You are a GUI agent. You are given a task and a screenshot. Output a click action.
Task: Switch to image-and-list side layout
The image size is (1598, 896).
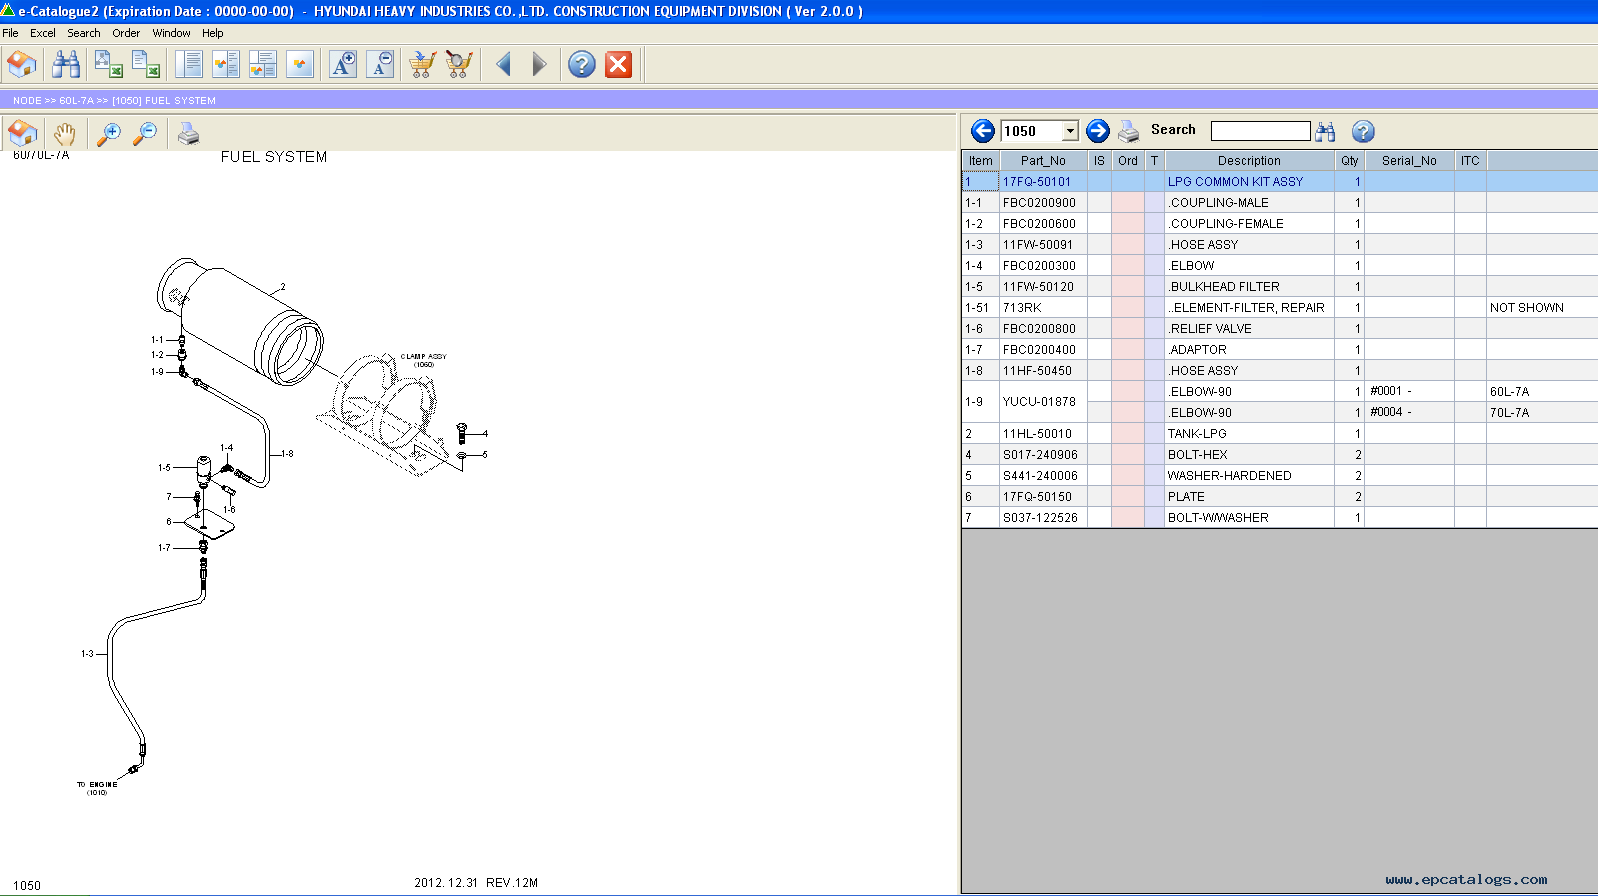point(225,65)
